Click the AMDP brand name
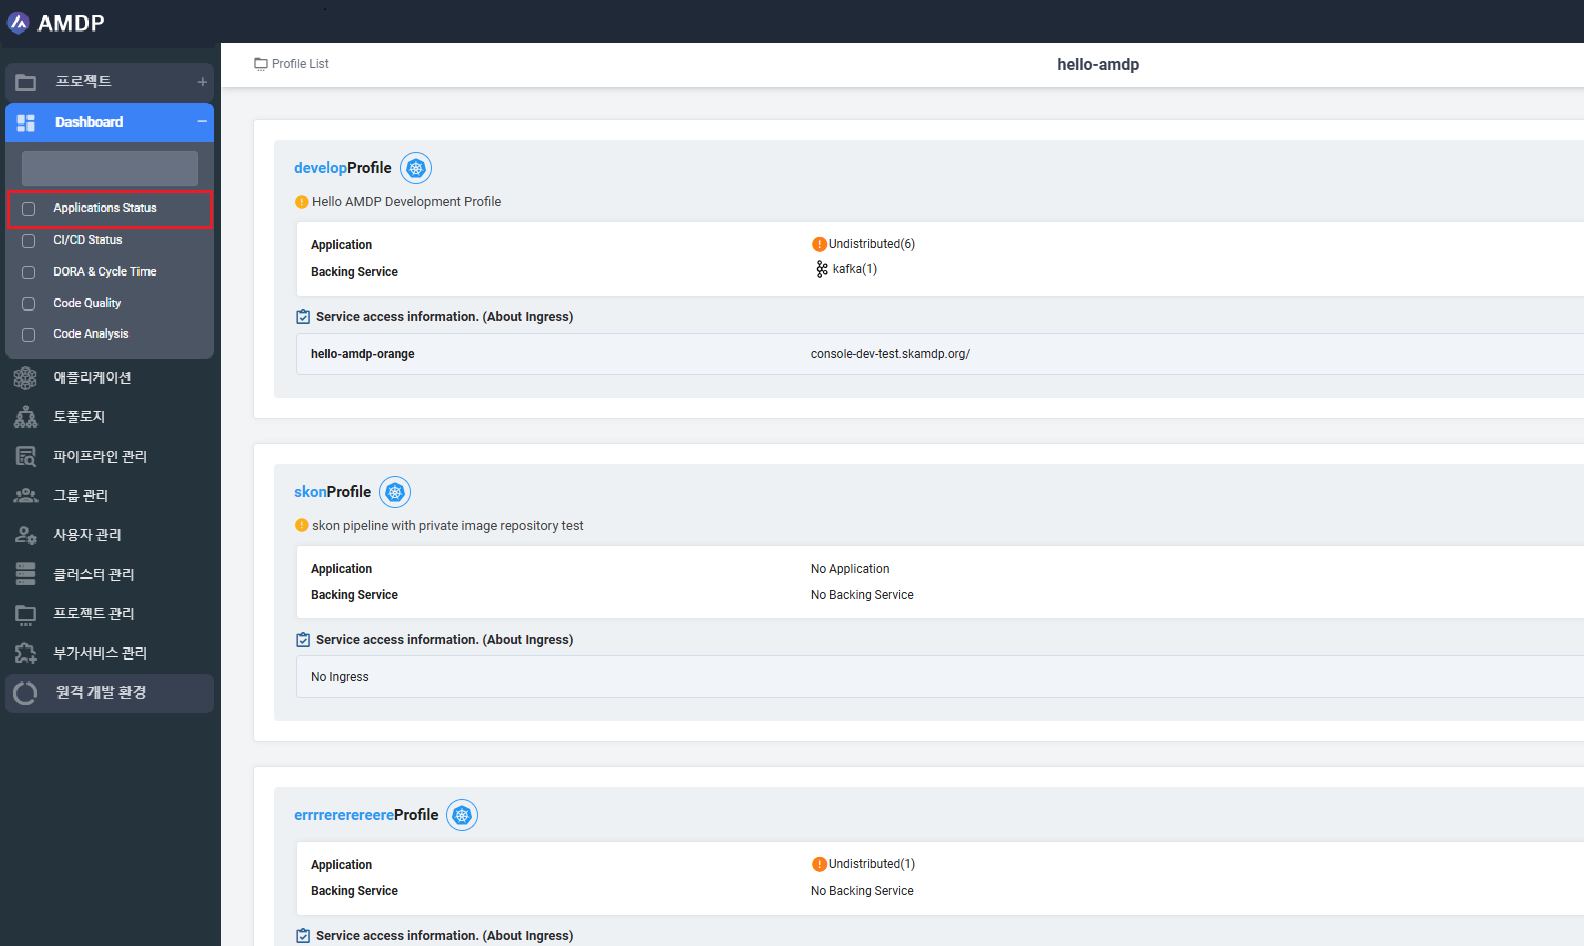1584x946 pixels. (x=71, y=23)
